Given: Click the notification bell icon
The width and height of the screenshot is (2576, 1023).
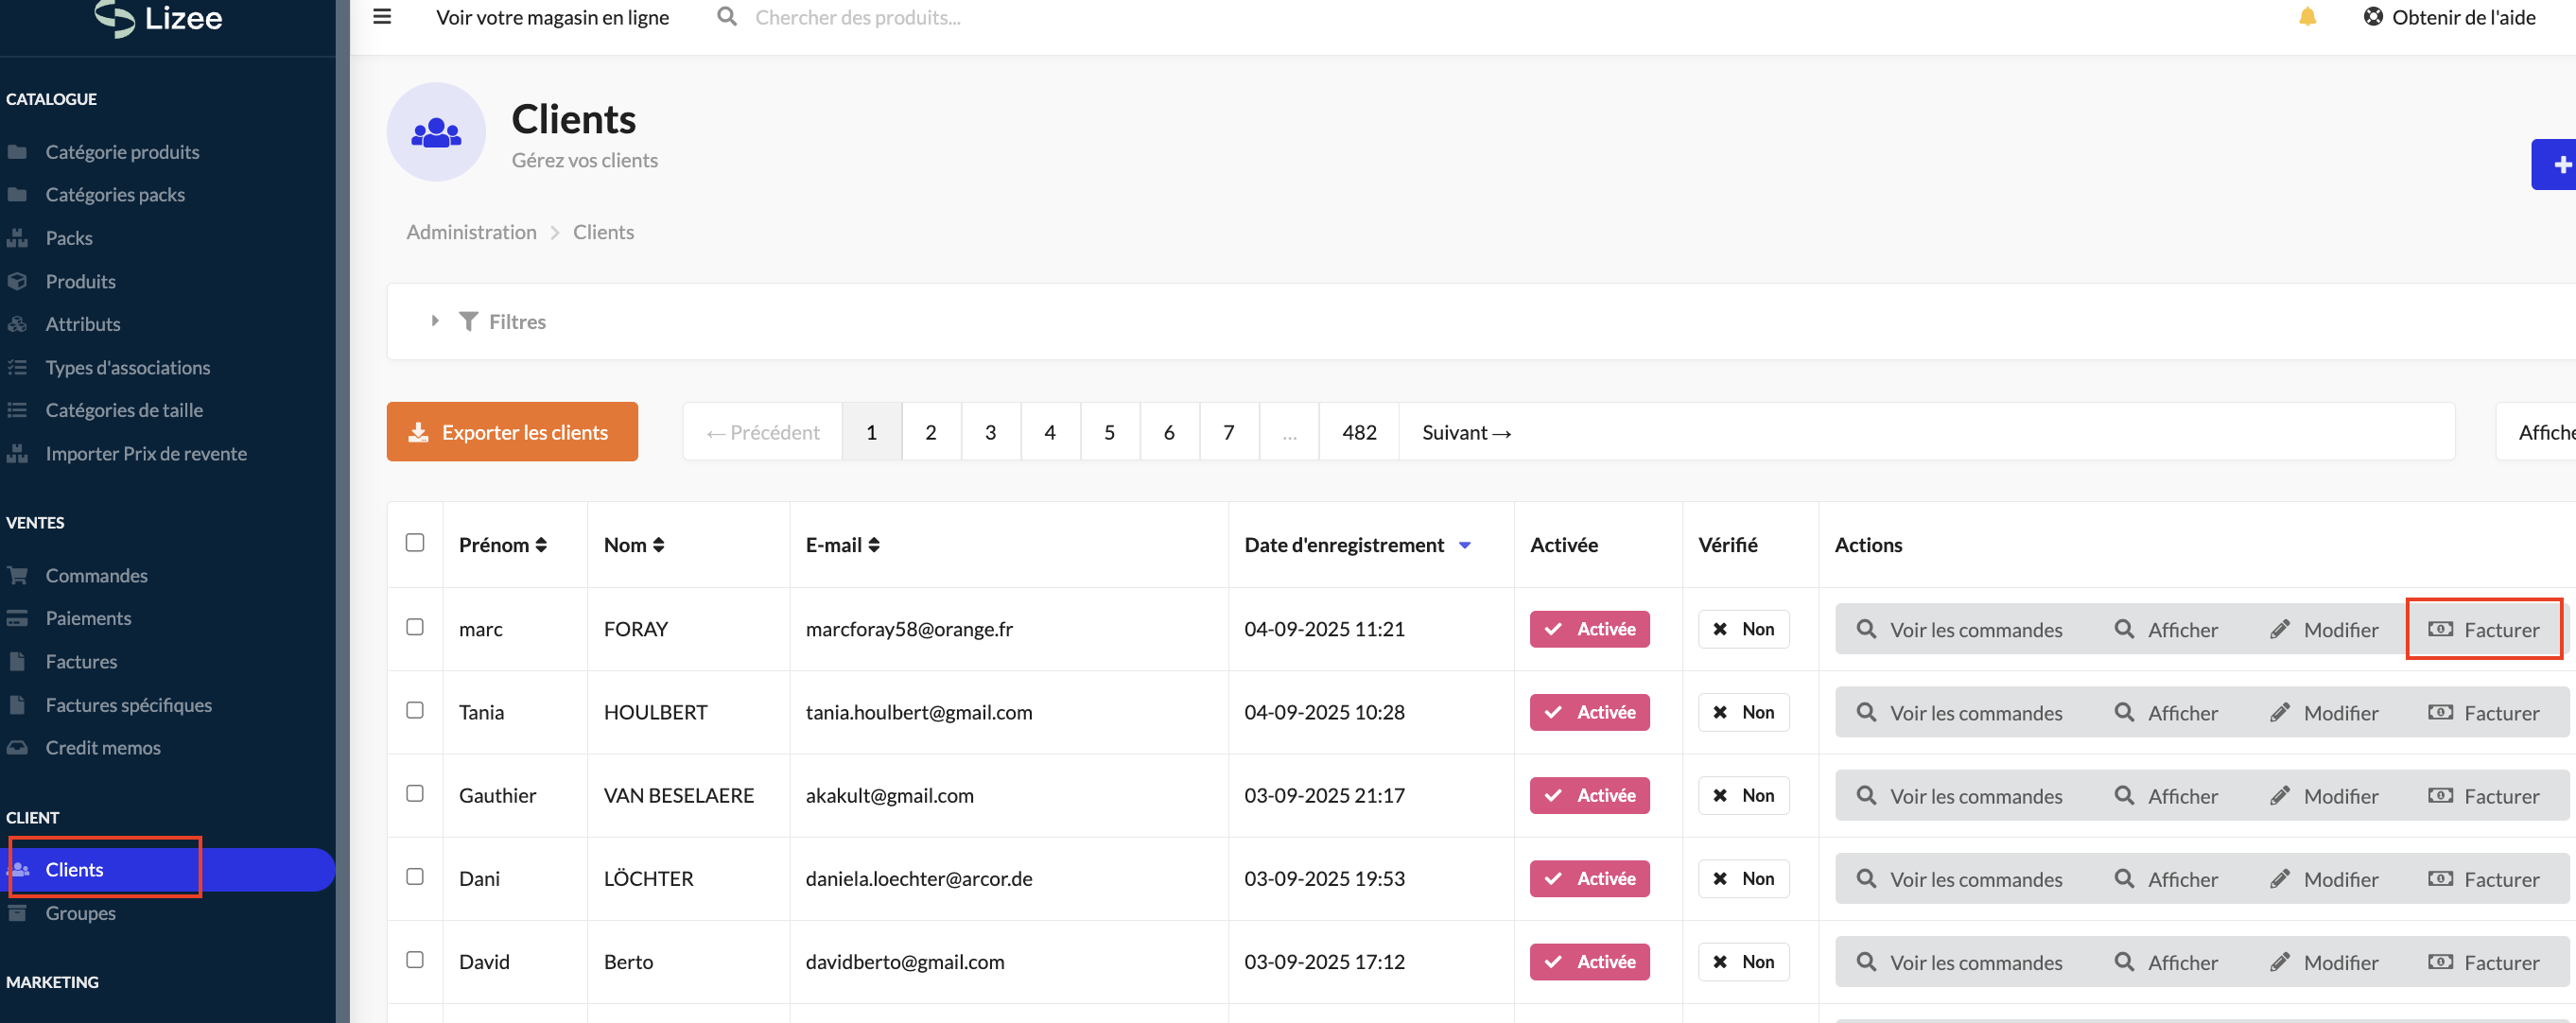Looking at the screenshot, I should click(2307, 17).
